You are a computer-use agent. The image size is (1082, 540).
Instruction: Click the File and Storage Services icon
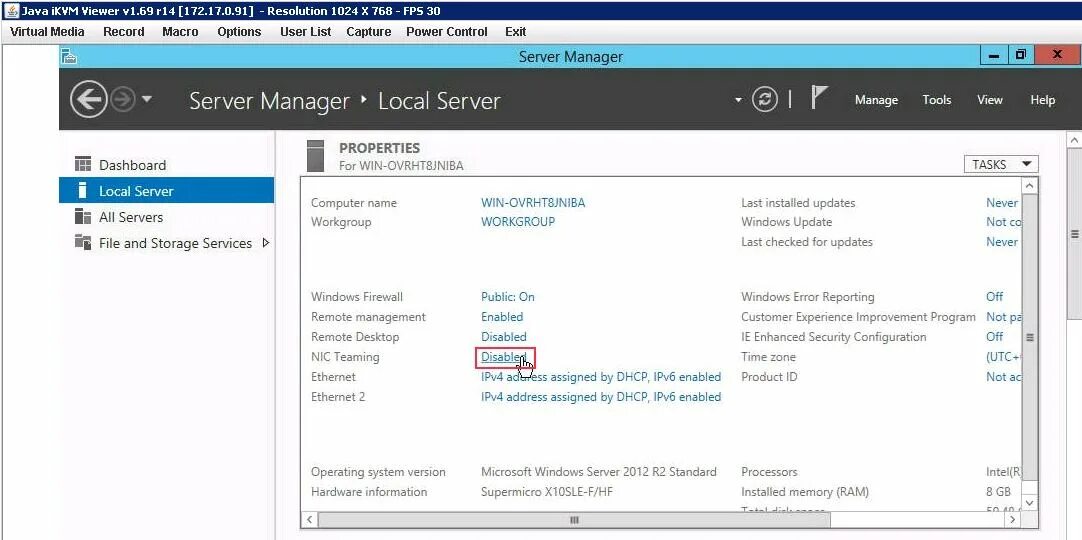click(83, 242)
